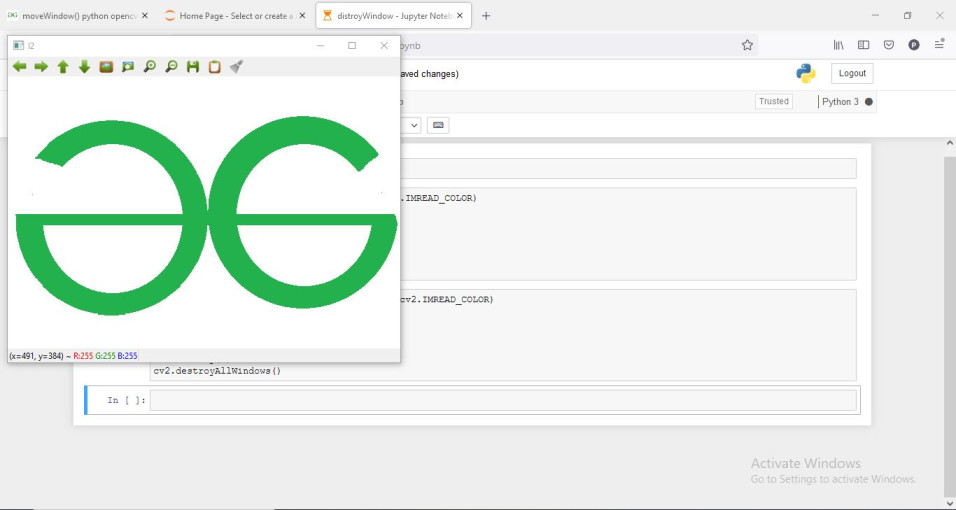Minimize the Firefox browser window
956x510 pixels.
click(876, 16)
